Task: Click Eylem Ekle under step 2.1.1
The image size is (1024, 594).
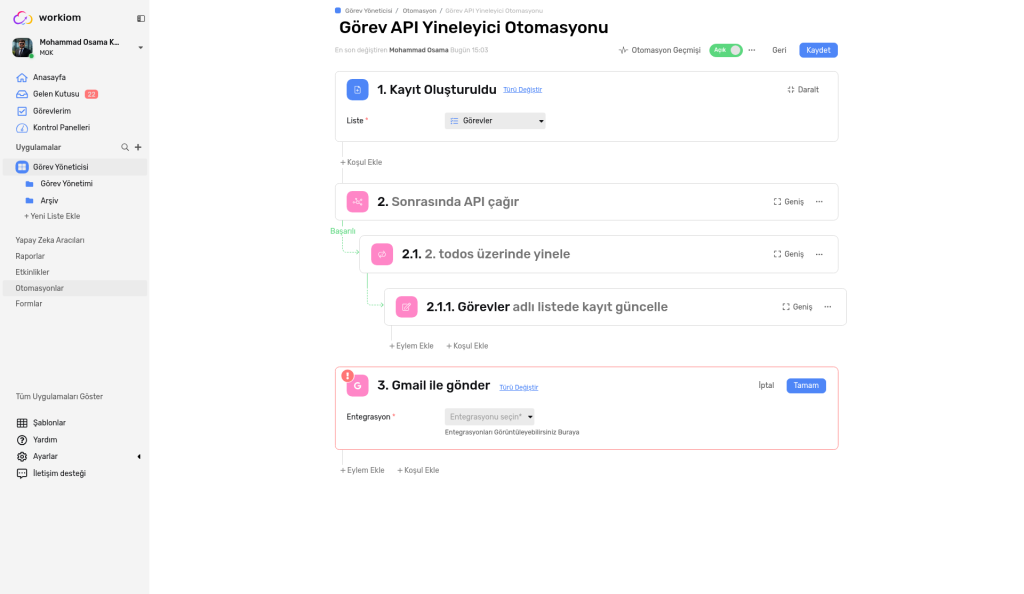Action: coord(411,346)
